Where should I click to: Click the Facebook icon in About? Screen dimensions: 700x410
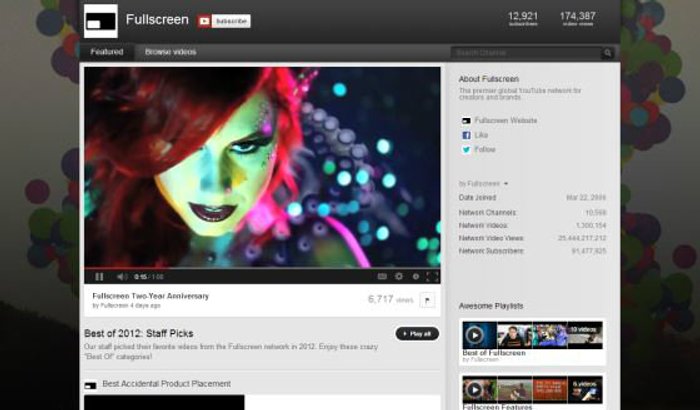466,135
